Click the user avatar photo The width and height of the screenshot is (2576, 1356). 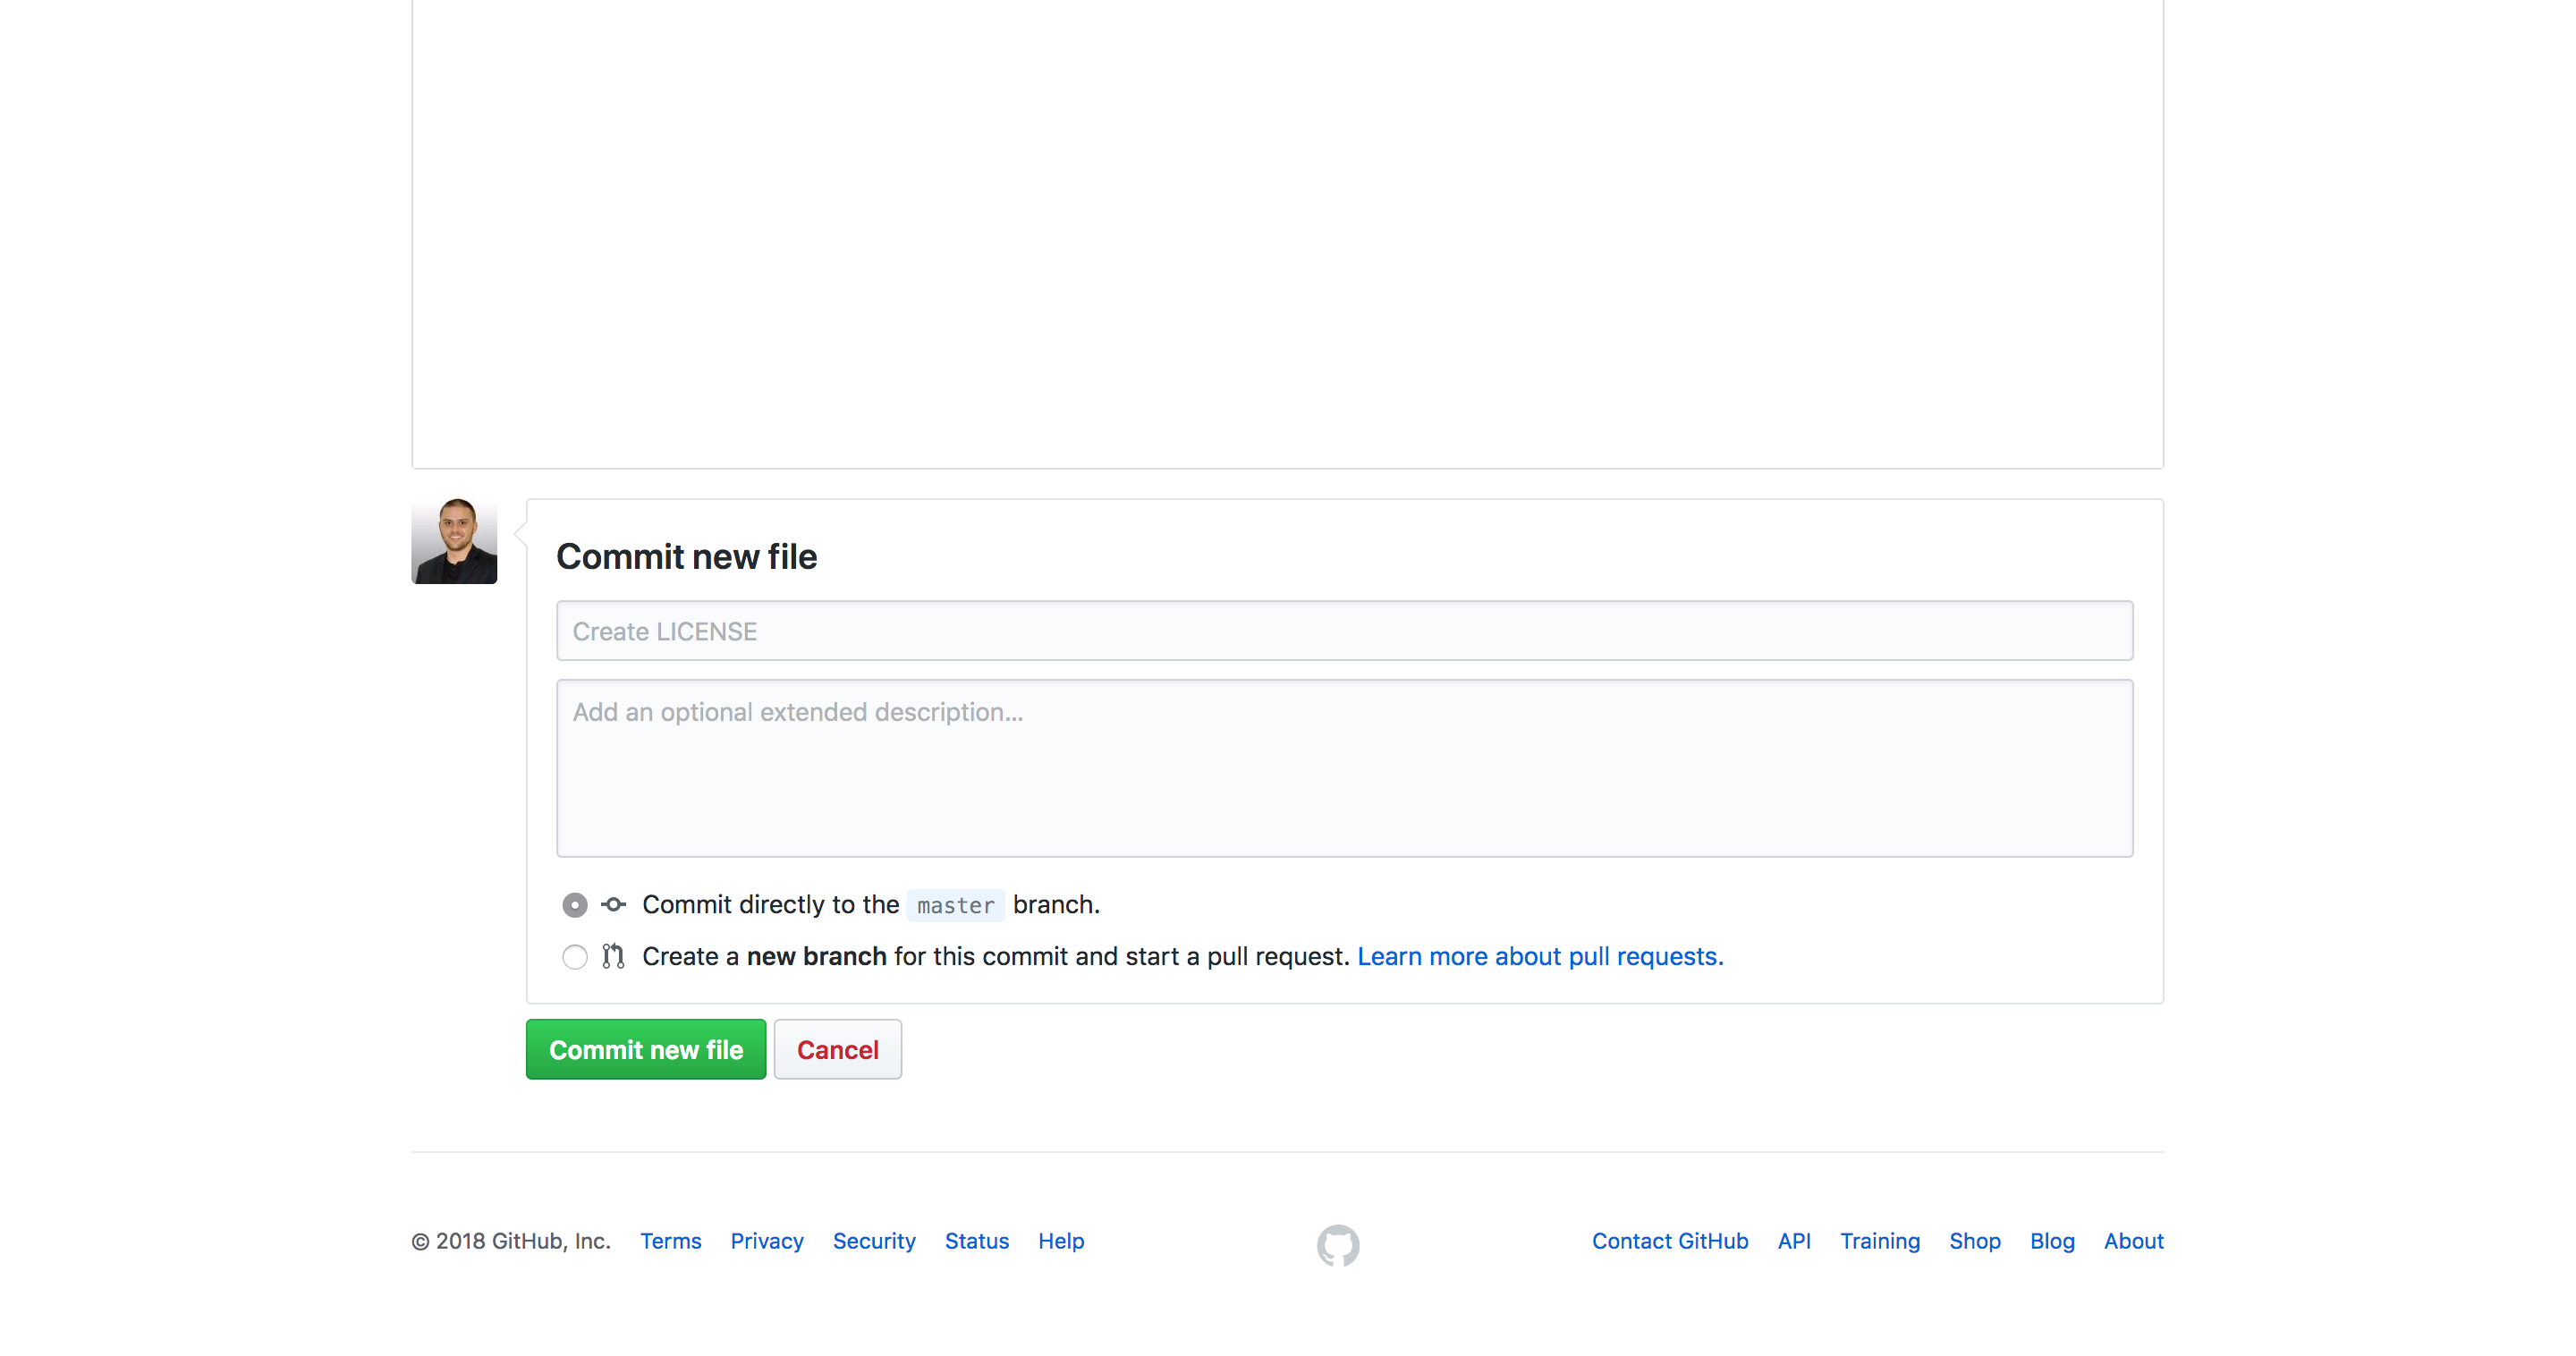[454, 541]
